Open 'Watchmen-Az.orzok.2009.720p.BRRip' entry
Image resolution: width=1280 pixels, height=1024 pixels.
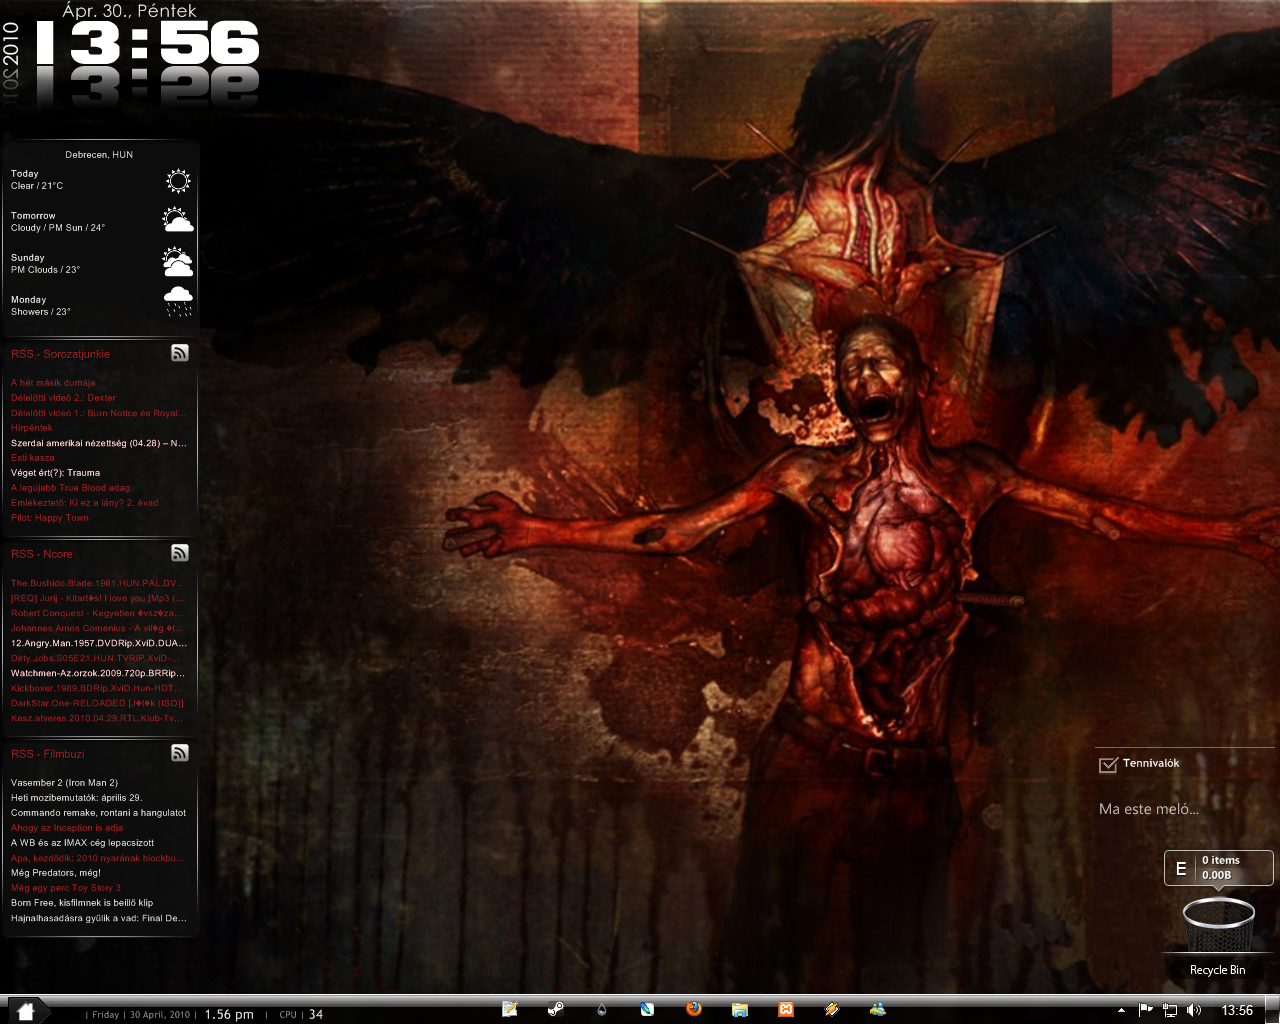coord(98,673)
